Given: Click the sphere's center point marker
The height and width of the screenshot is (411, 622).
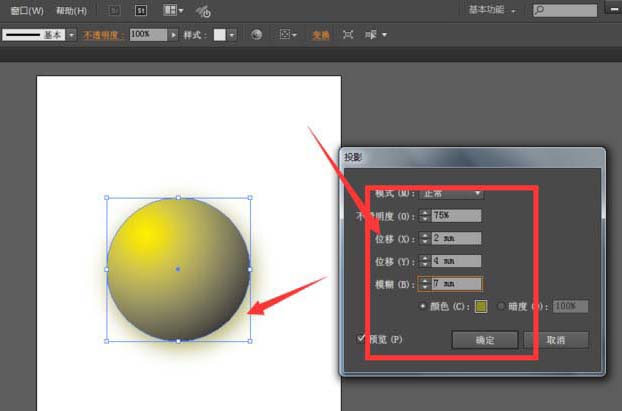Looking at the screenshot, I should tap(178, 269).
